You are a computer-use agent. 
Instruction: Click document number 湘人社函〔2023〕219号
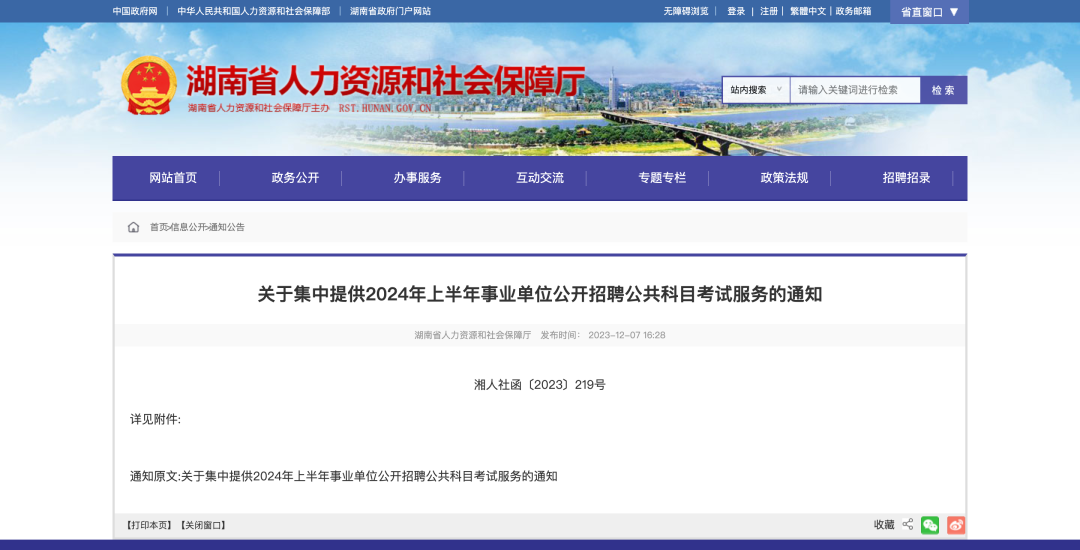(x=540, y=385)
